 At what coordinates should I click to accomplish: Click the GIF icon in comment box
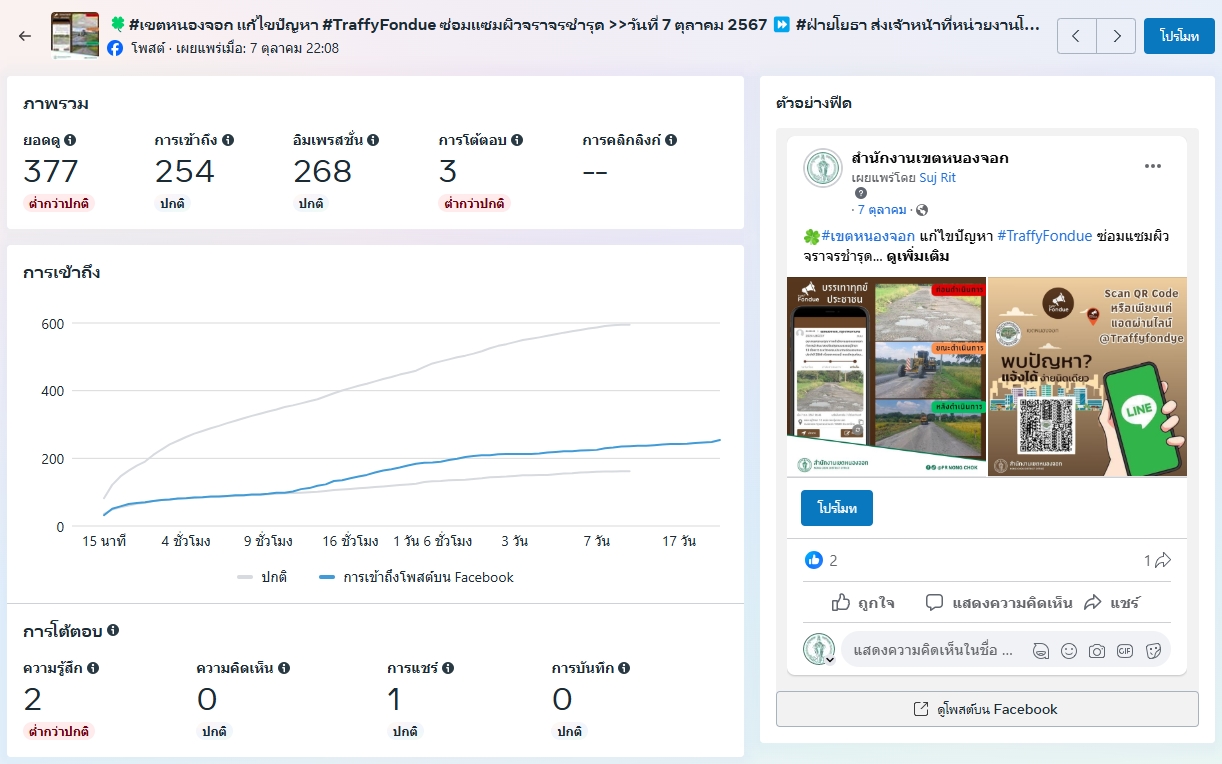pyautogui.click(x=1124, y=651)
